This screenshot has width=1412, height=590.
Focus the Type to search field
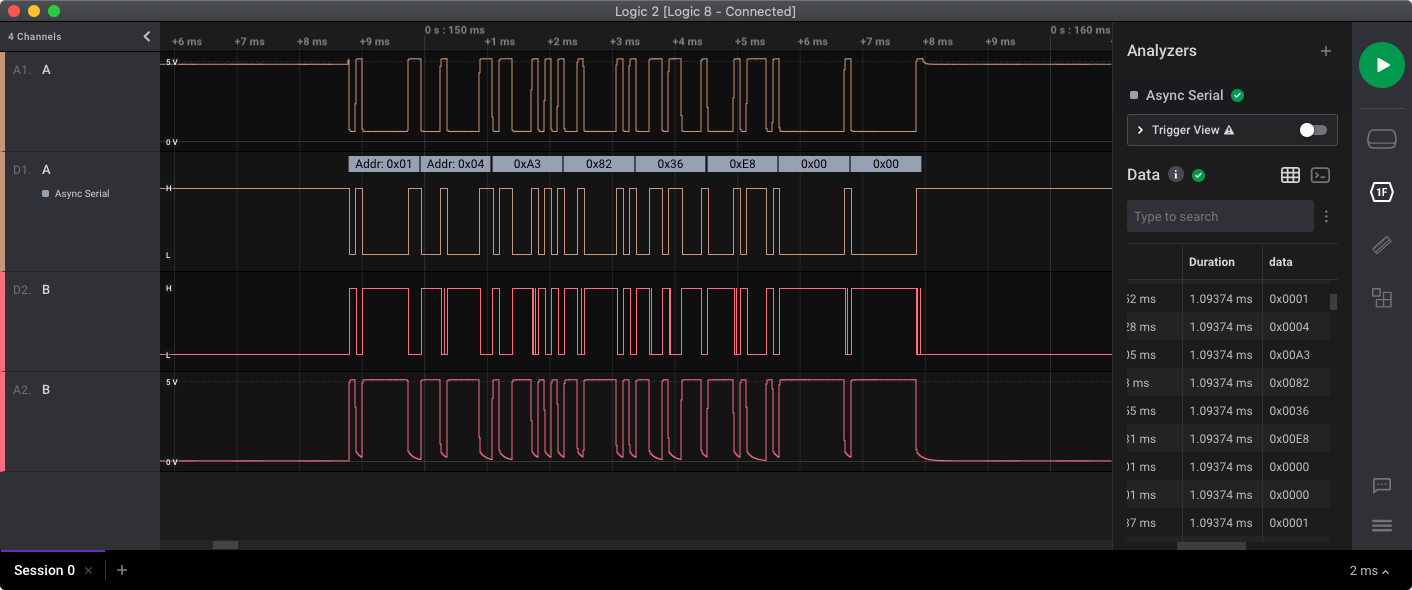(x=1220, y=216)
